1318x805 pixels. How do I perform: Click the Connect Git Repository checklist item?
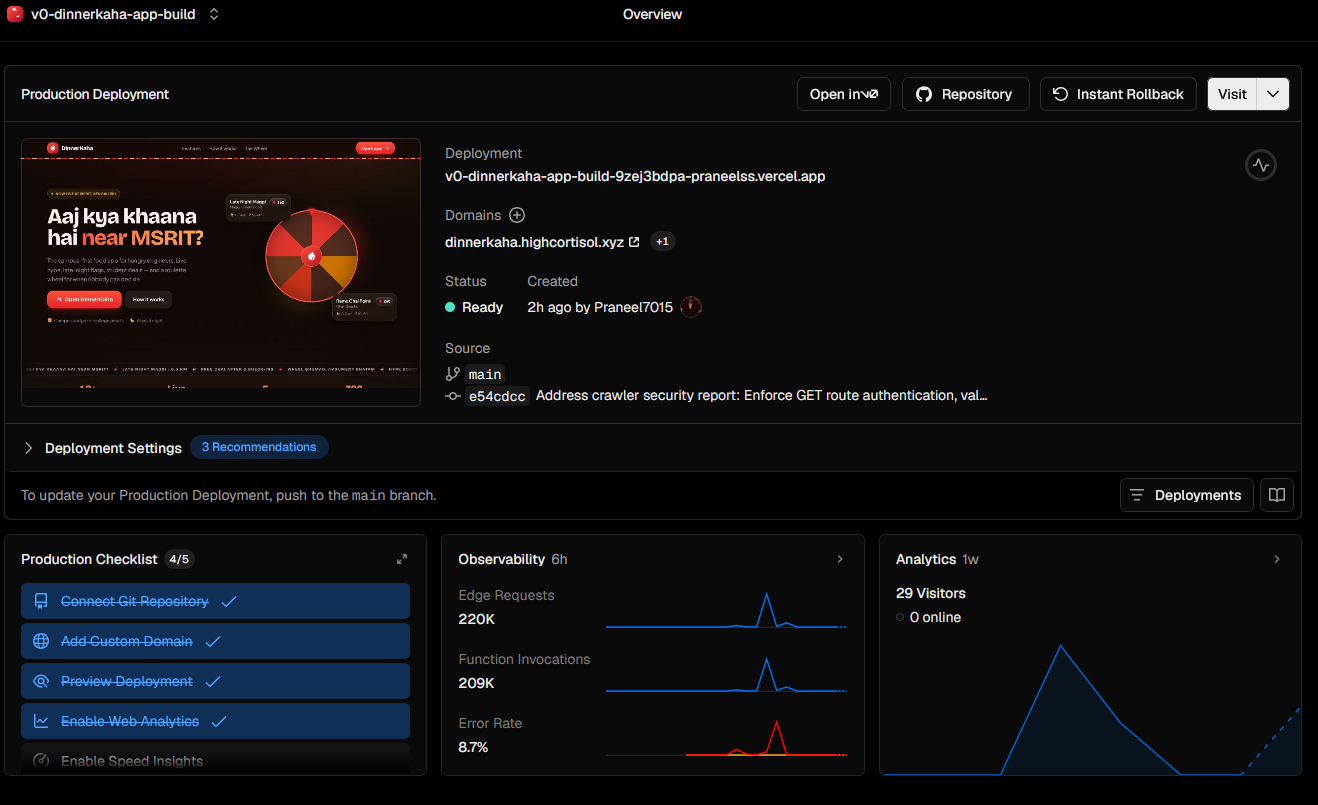215,601
